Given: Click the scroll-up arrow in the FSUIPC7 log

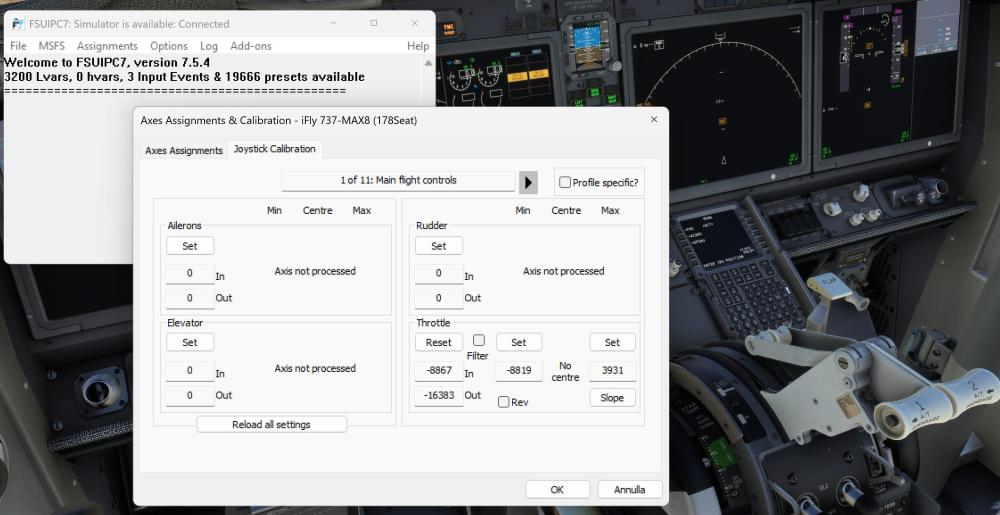Looking at the screenshot, I should [x=428, y=63].
